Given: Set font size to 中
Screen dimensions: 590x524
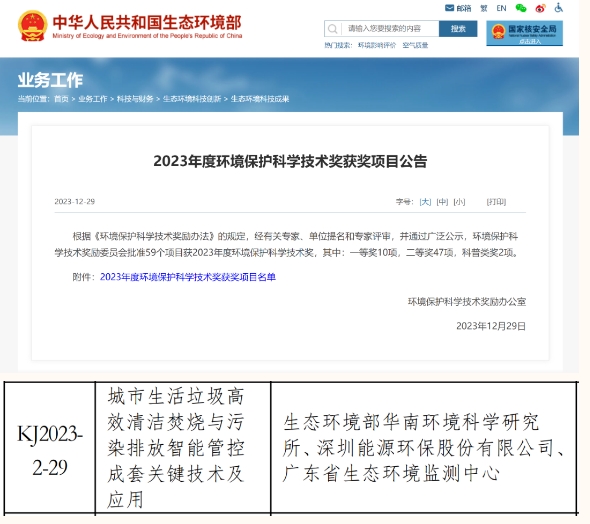Looking at the screenshot, I should (x=442, y=202).
